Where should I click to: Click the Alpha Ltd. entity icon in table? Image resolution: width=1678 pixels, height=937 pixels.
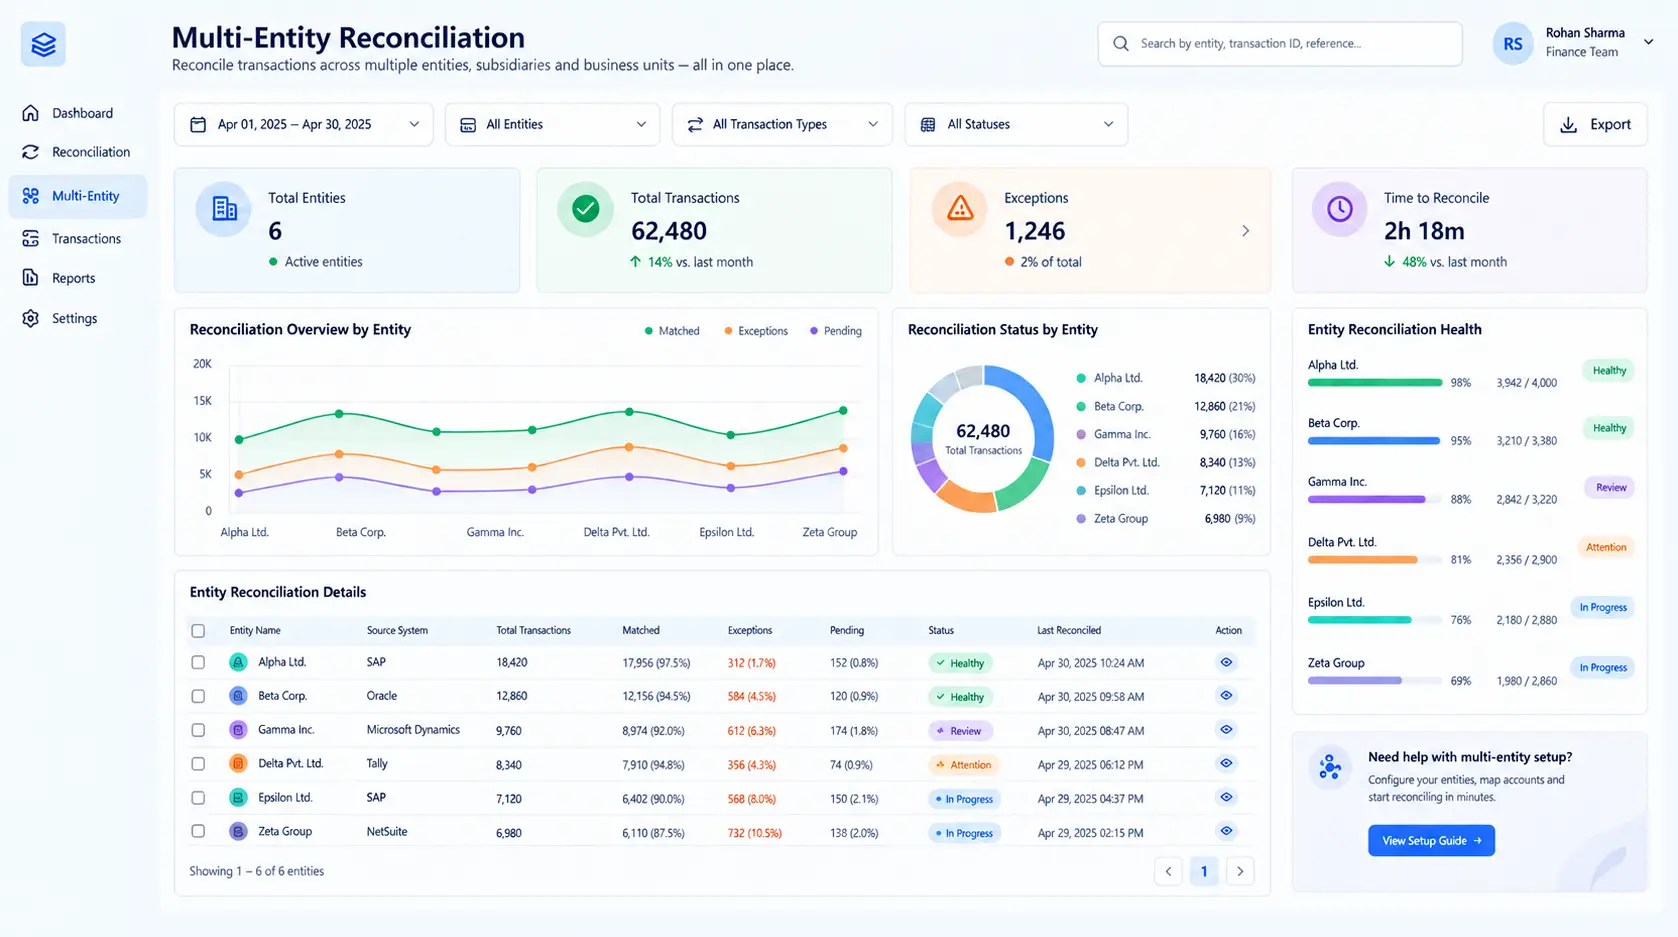tap(238, 662)
